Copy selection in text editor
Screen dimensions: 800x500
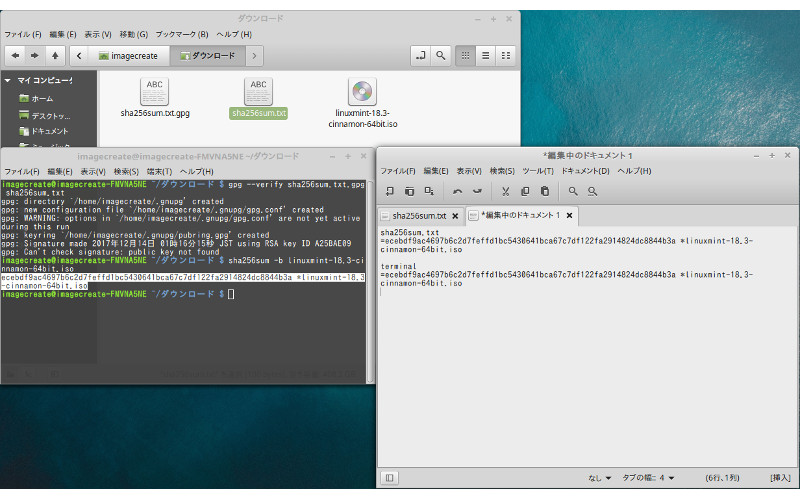point(525,191)
